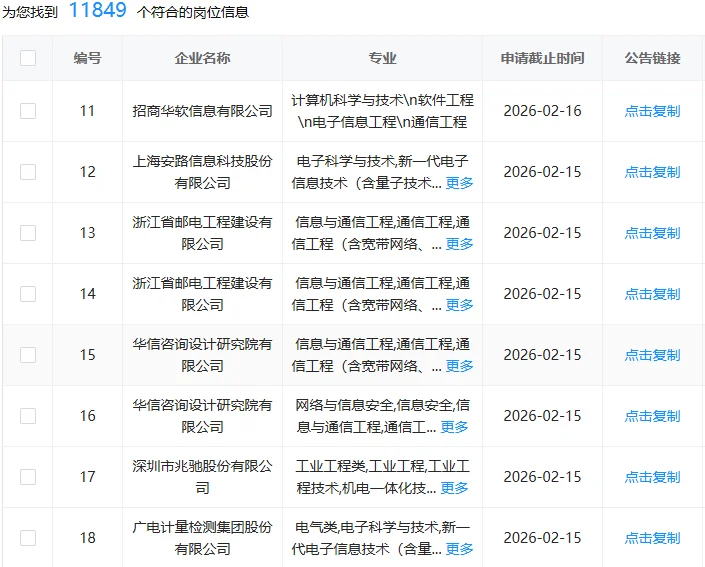
Task: Select company 招商华软信息有限公司
Action: [x=202, y=111]
